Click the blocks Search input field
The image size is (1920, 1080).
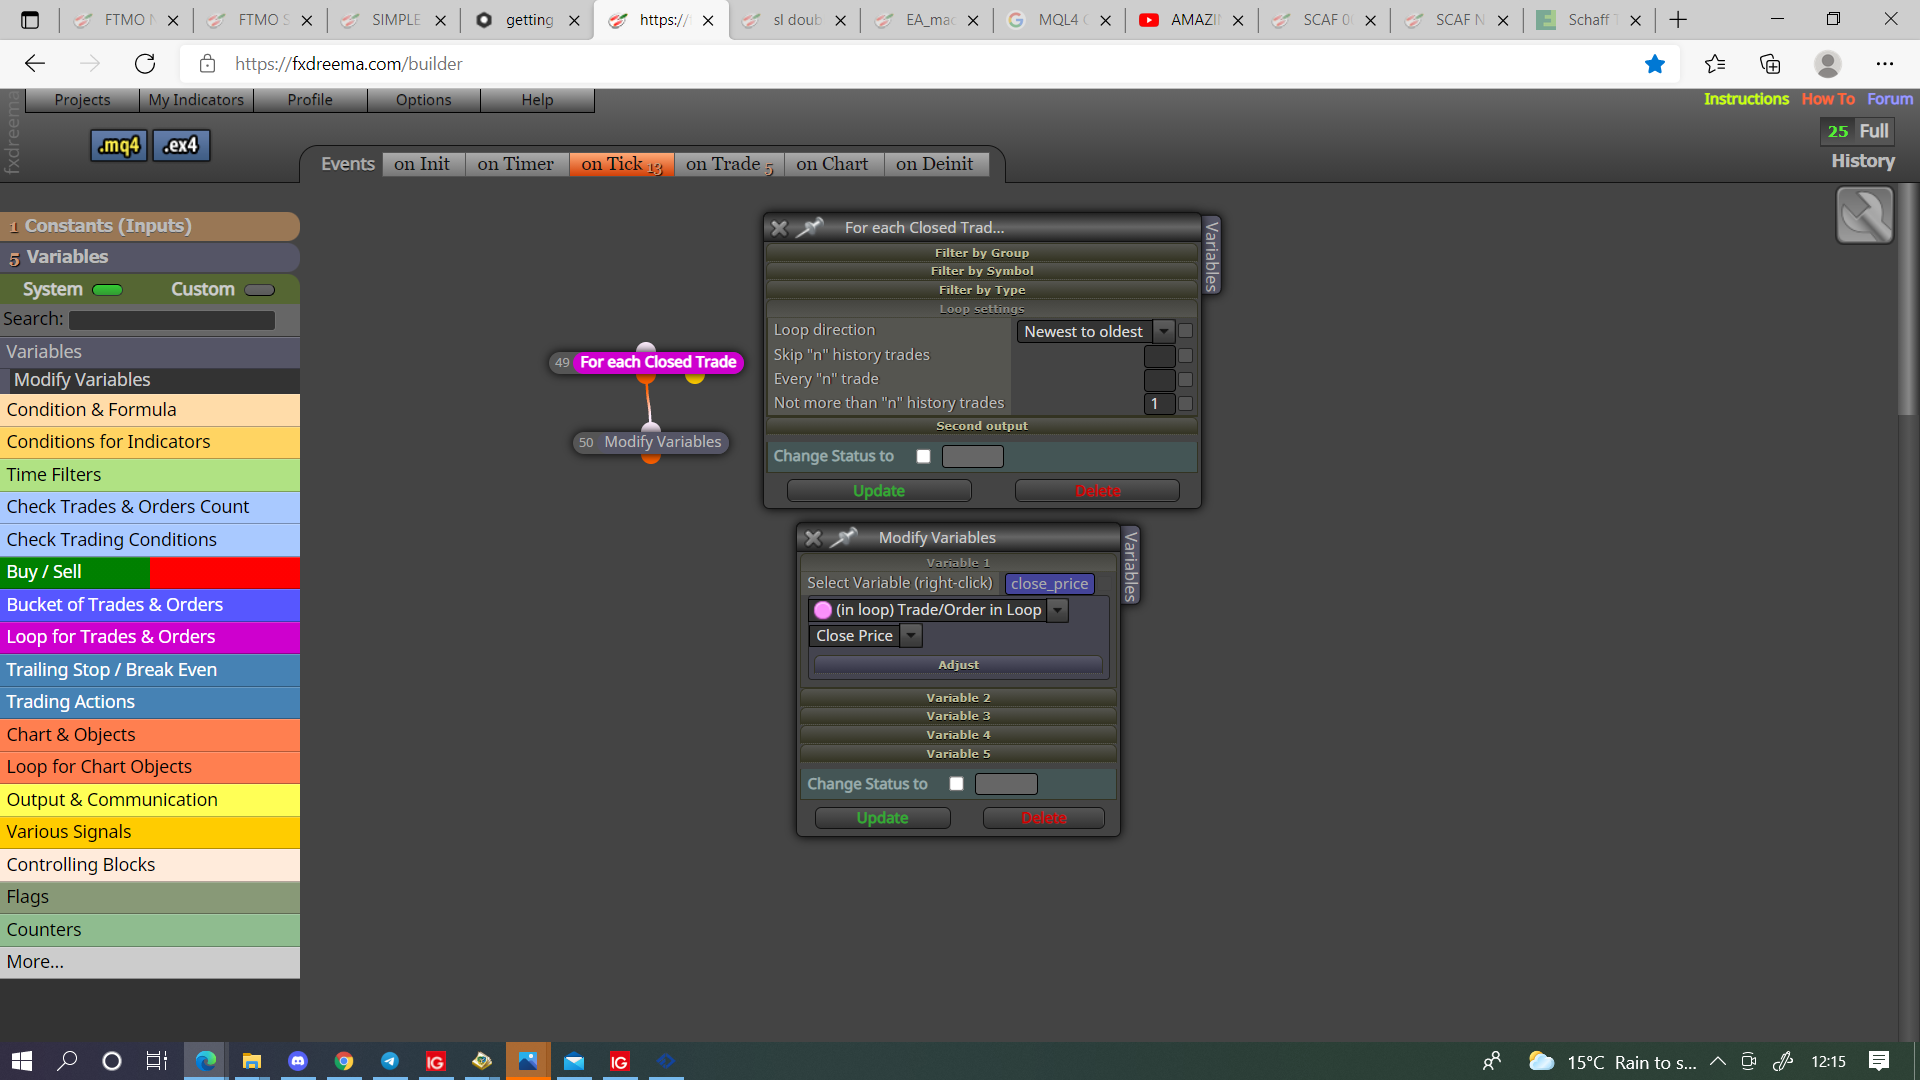(172, 320)
